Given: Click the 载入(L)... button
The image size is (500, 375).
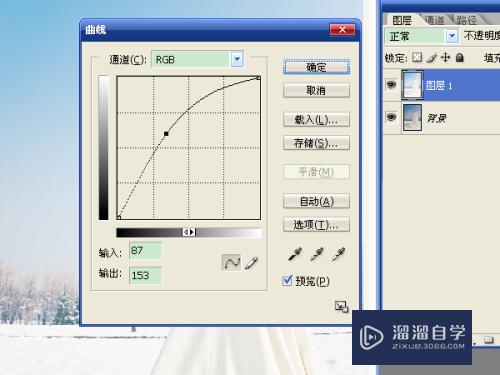Looking at the screenshot, I should (316, 119).
